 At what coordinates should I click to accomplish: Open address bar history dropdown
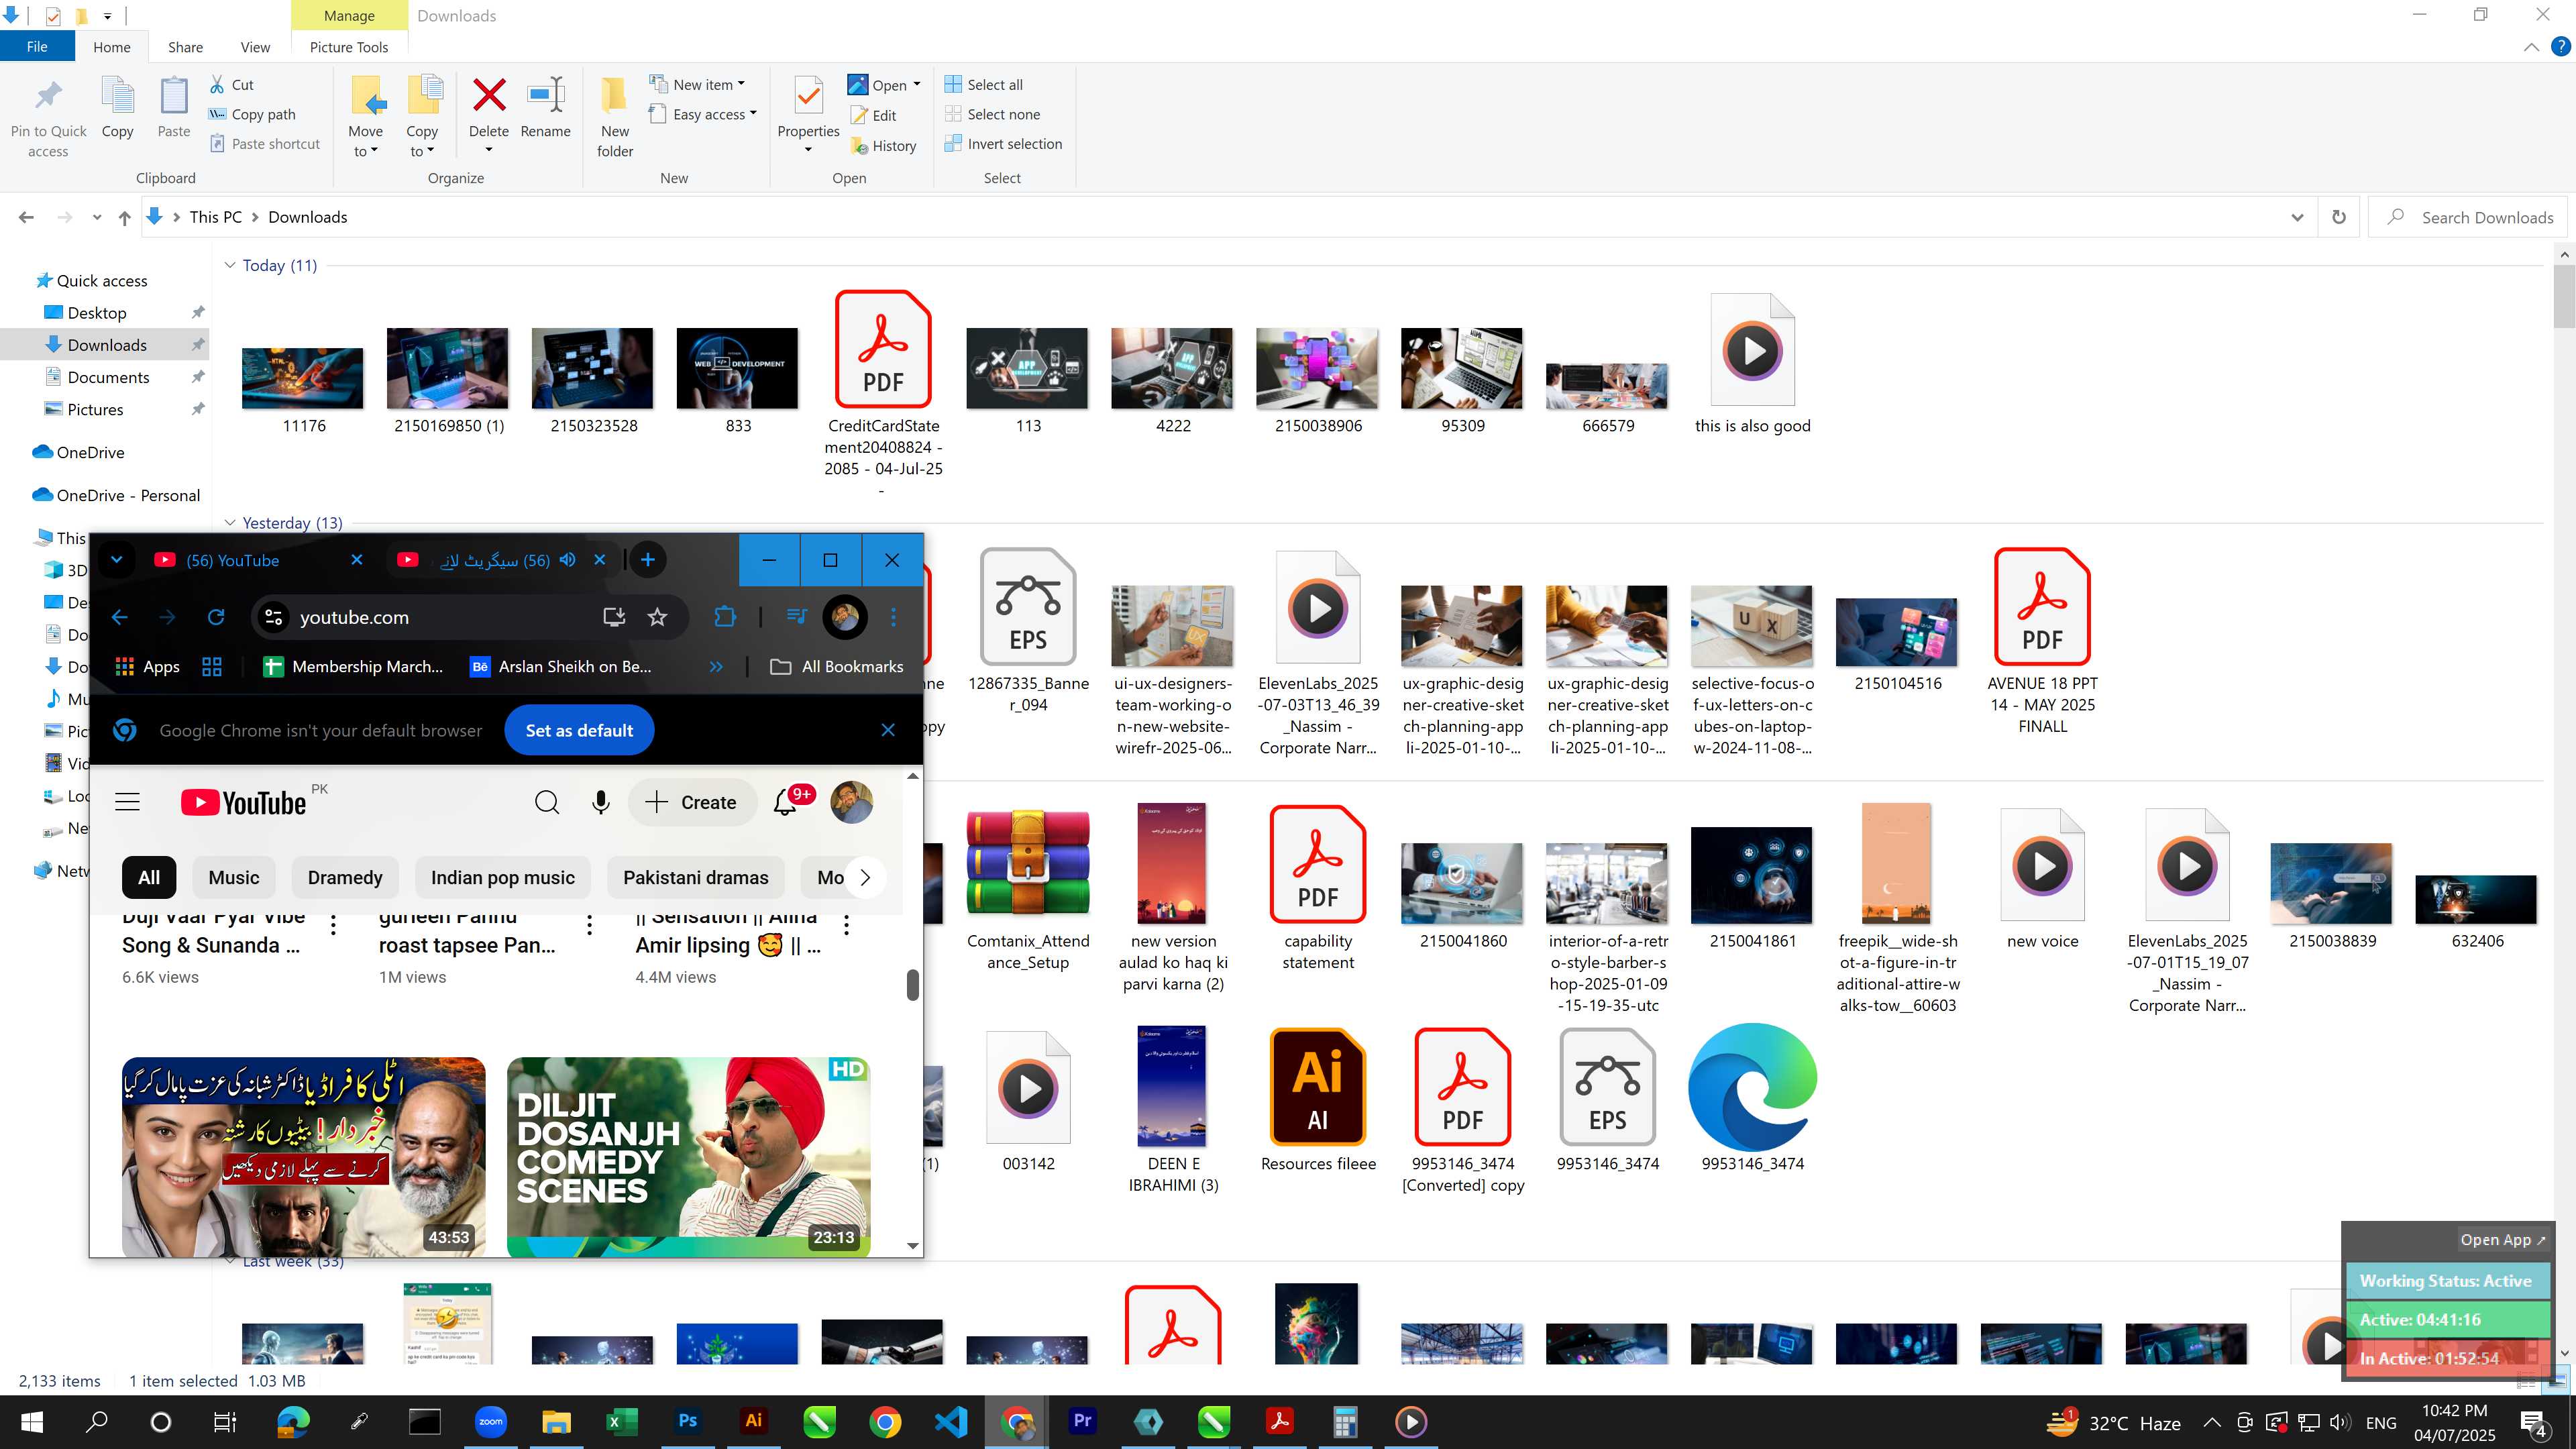[2297, 217]
